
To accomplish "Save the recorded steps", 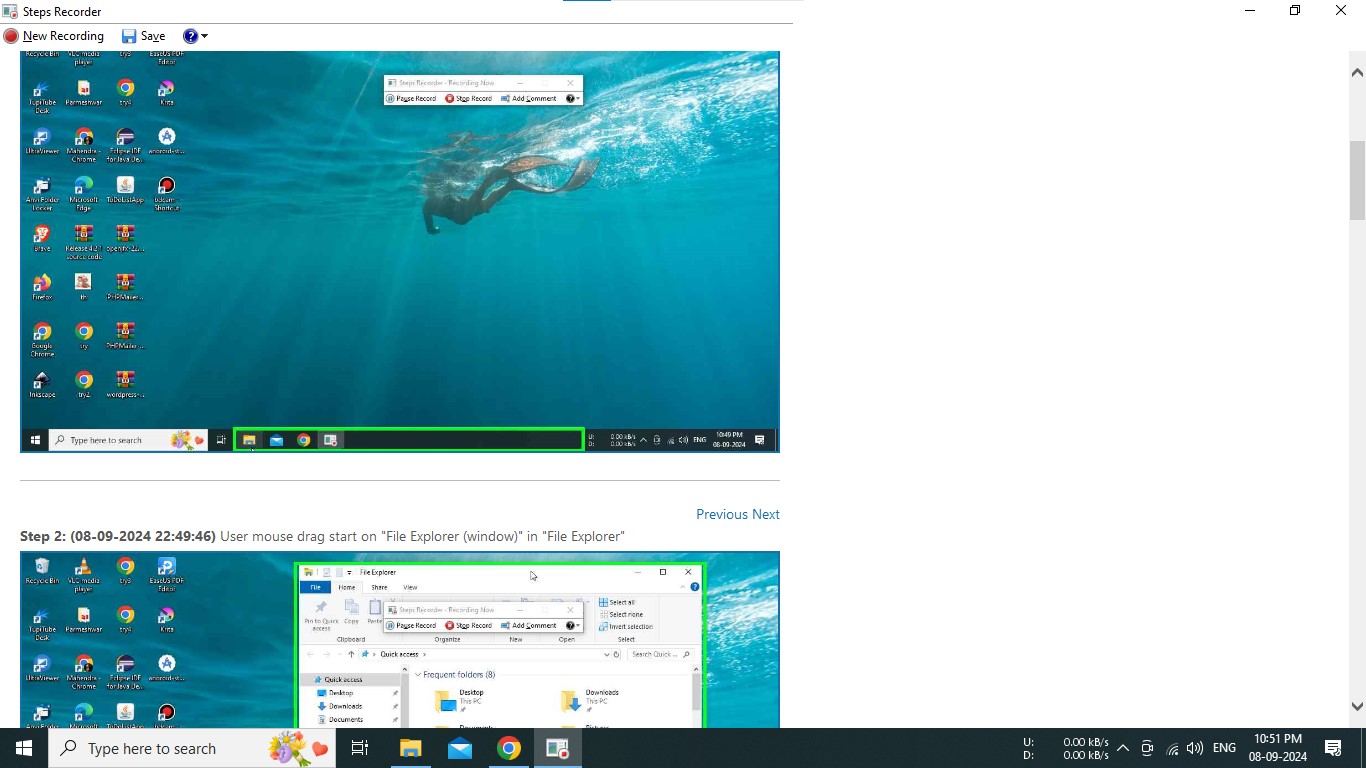I will pyautogui.click(x=143, y=36).
